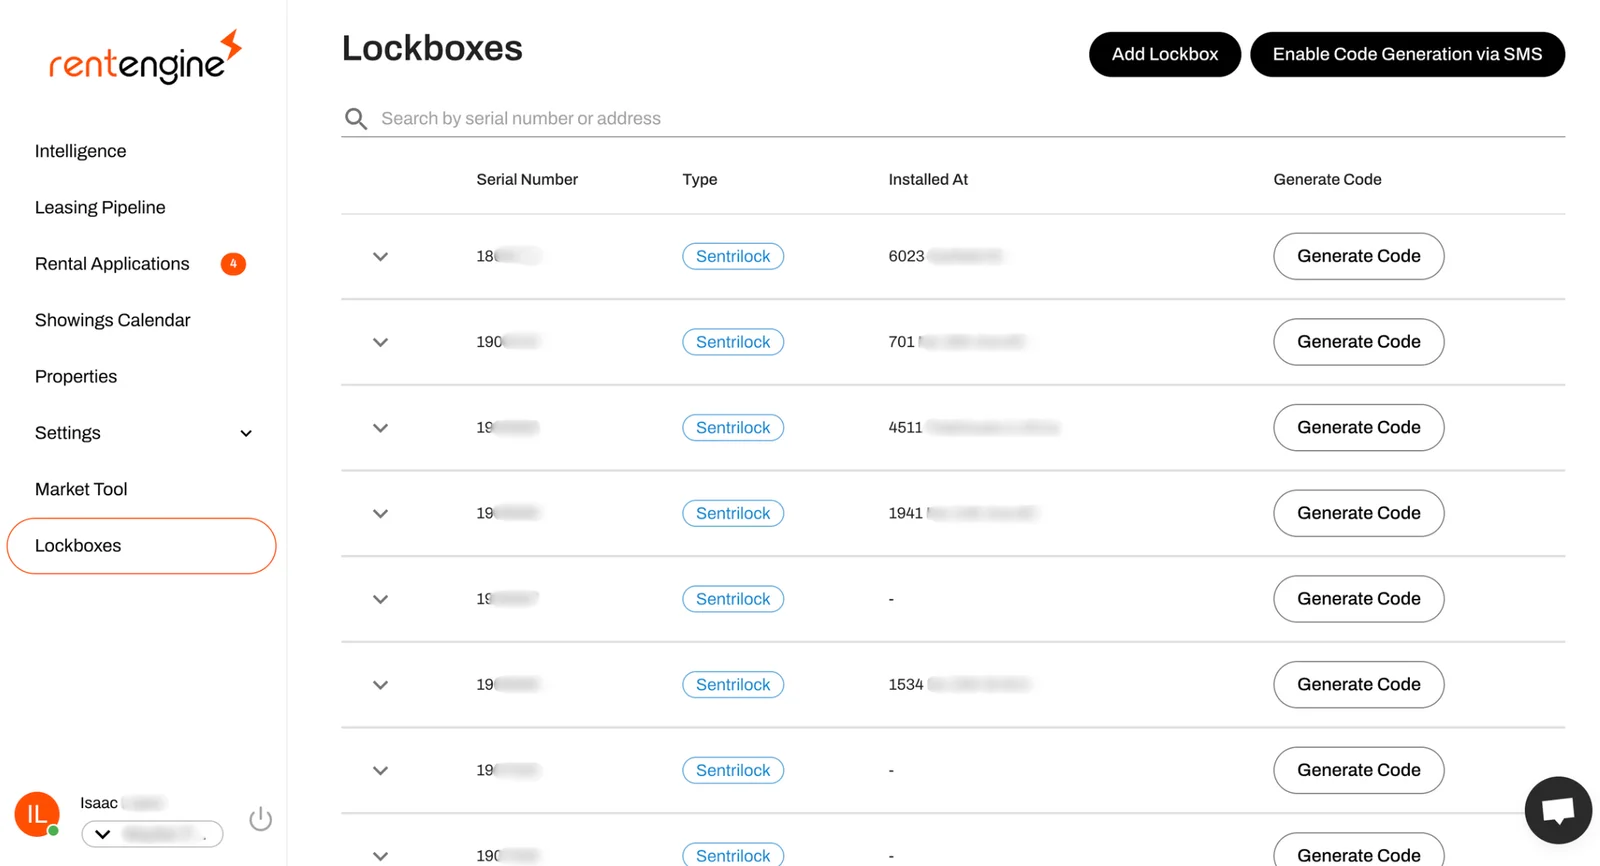
Task: Expand the row with address 1941
Action: click(x=380, y=514)
